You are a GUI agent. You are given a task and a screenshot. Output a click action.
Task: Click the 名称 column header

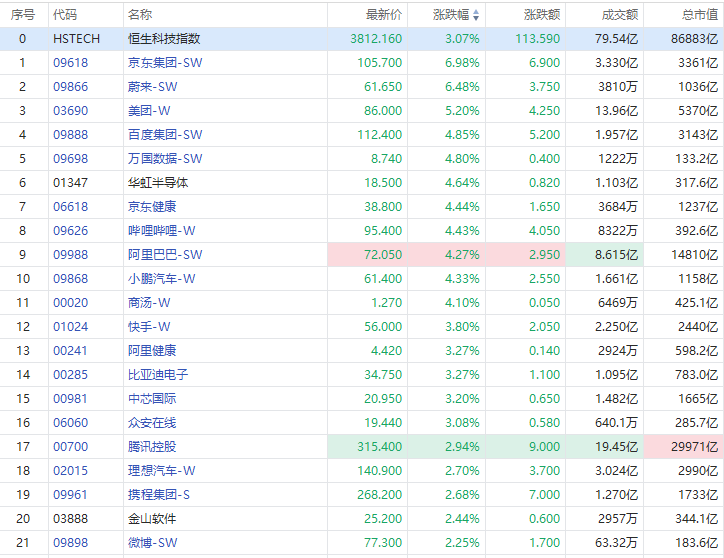point(140,15)
